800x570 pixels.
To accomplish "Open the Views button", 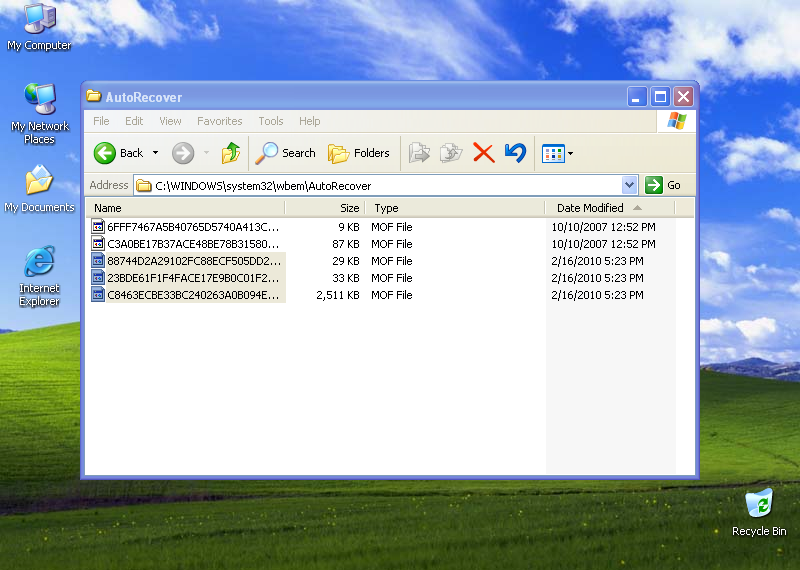I will click(x=553, y=153).
